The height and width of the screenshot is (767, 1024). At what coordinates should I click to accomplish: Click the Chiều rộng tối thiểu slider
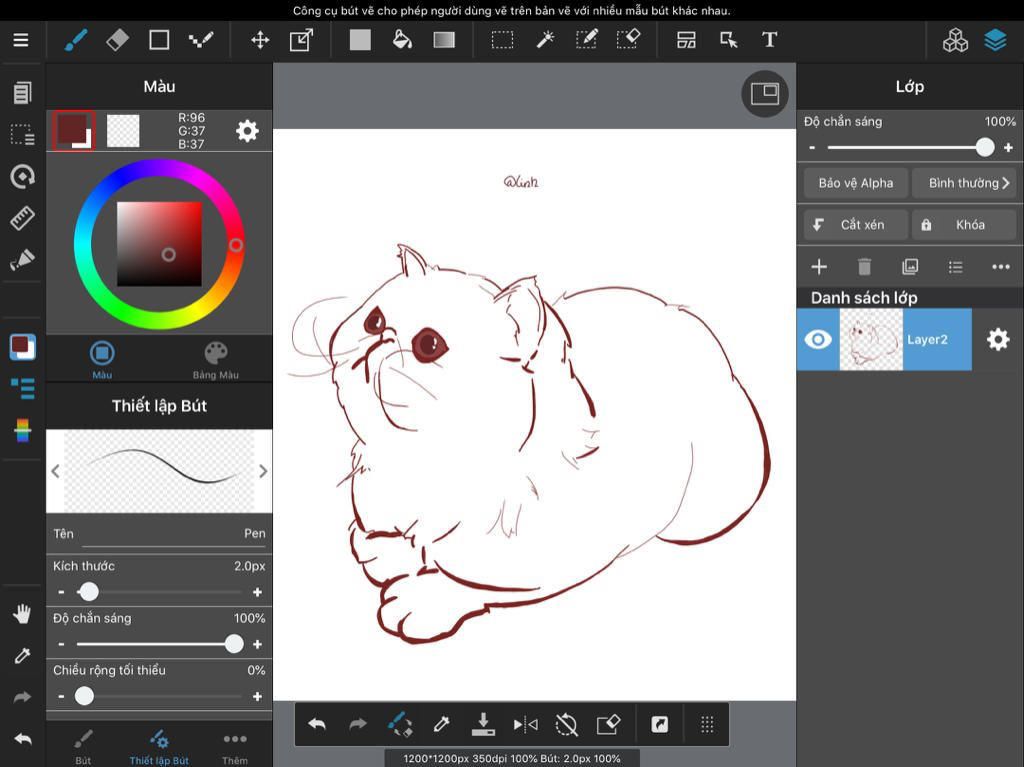[159, 696]
